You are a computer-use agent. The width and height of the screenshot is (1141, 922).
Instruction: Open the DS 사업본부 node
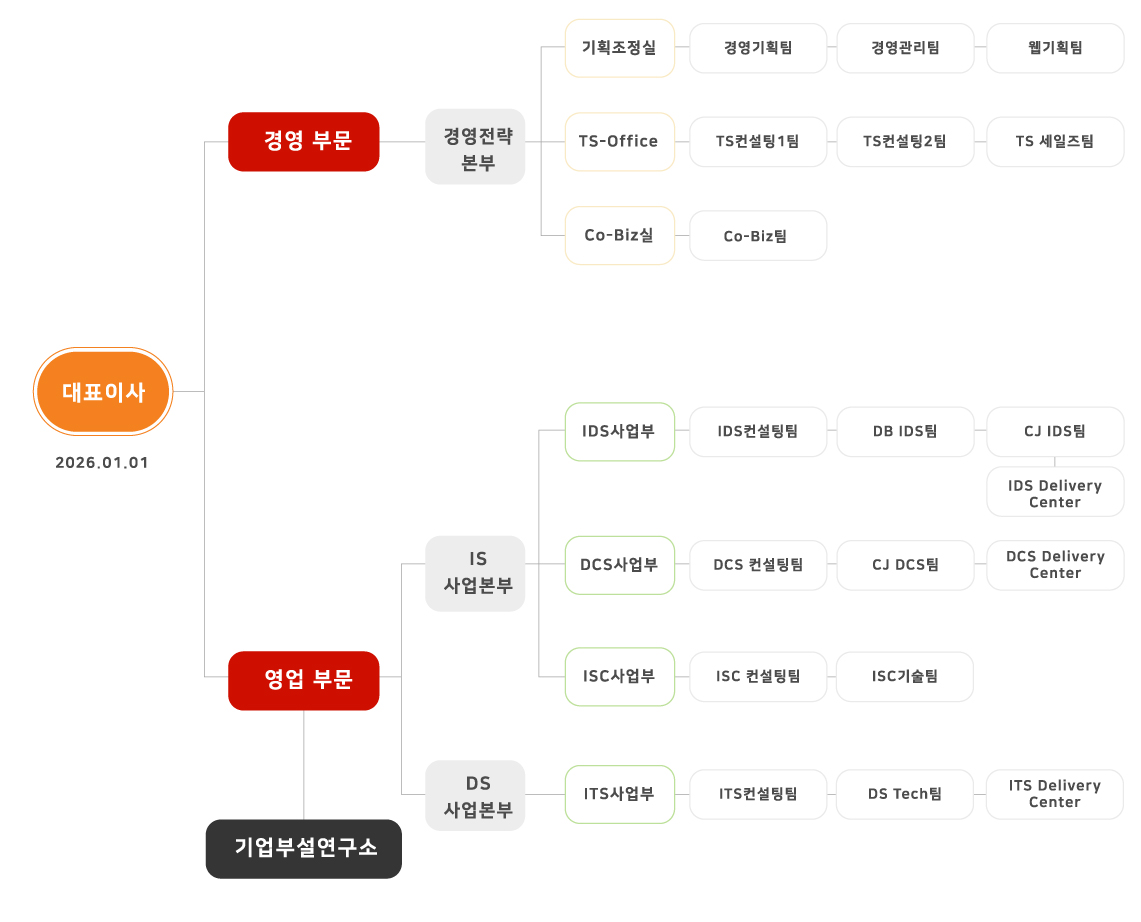point(475,795)
